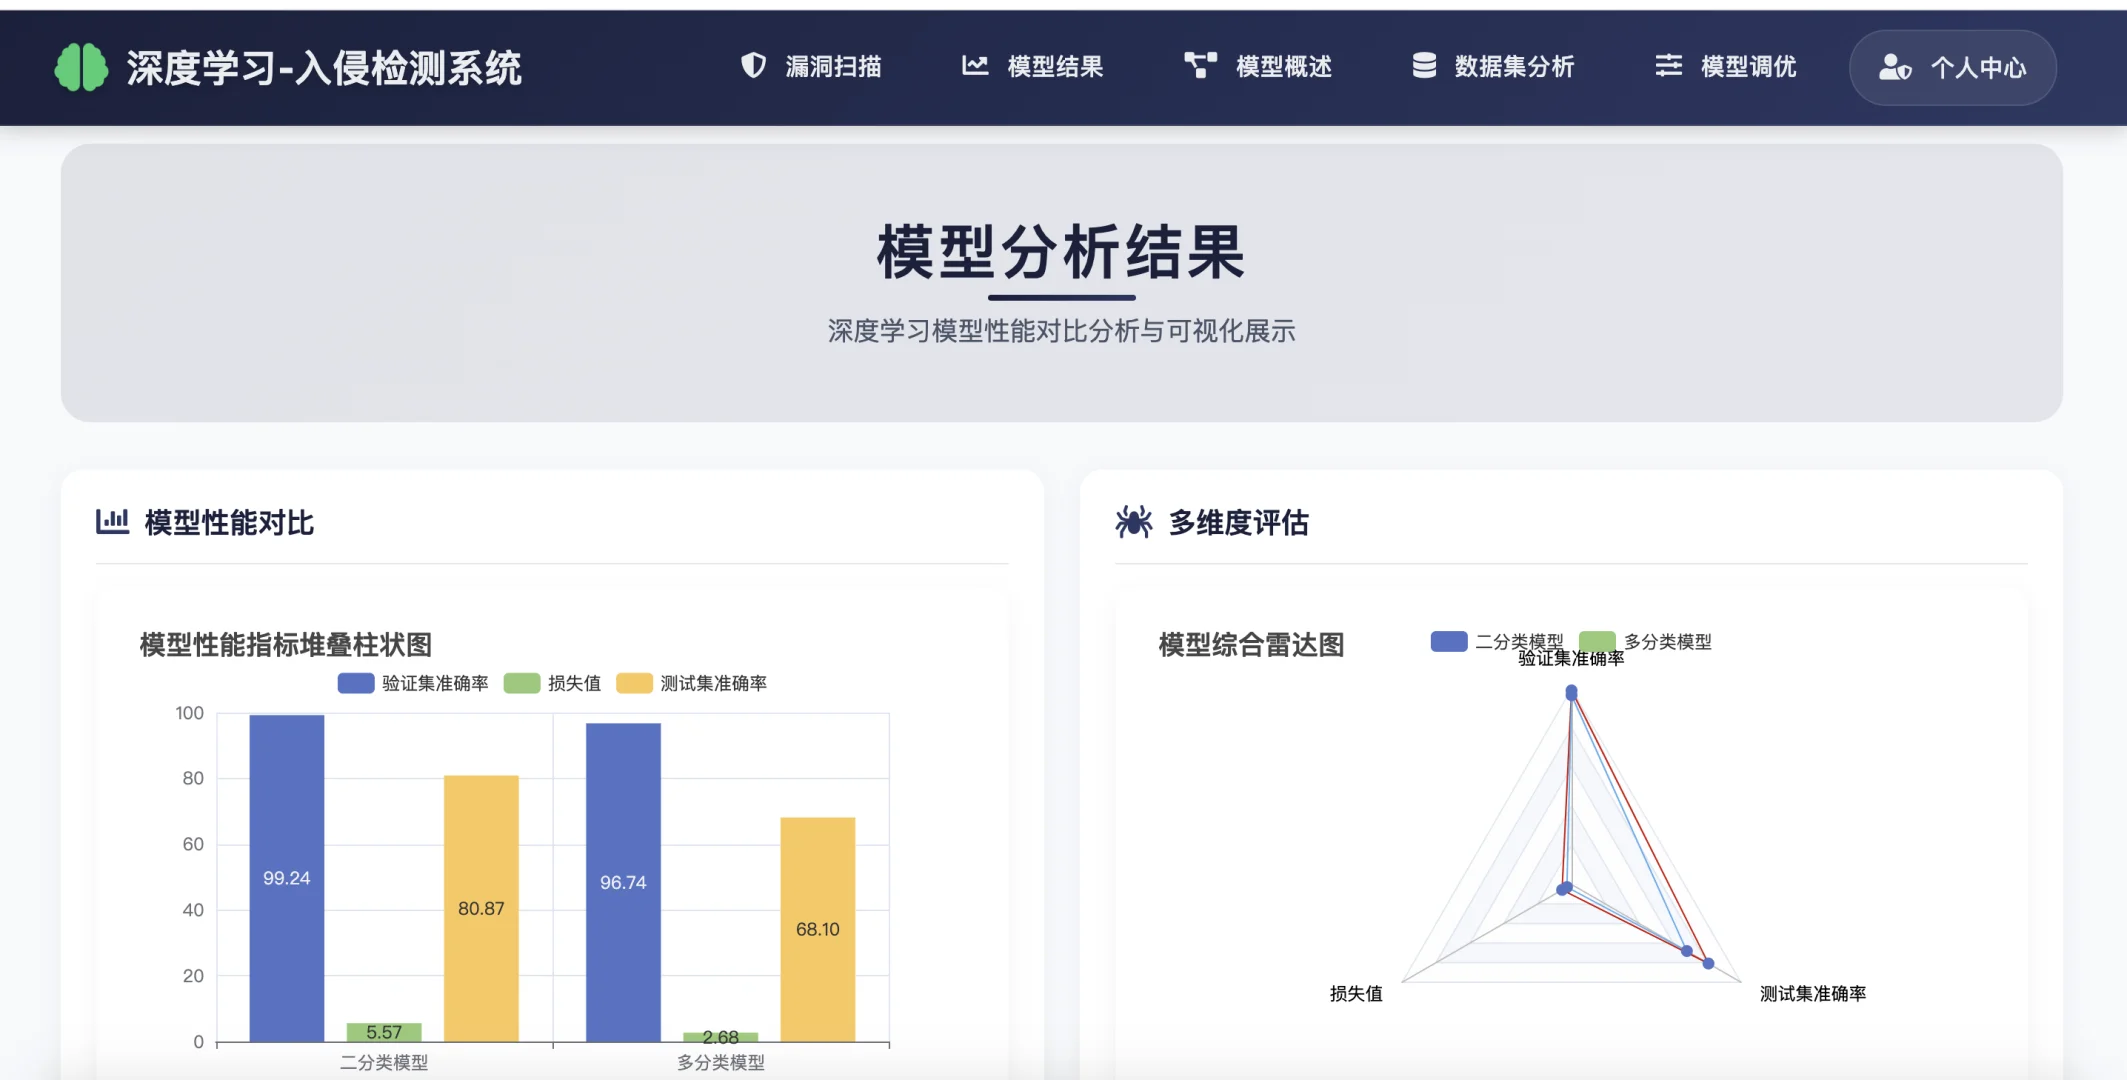Click the yellow 80.87 bar
Image resolution: width=2127 pixels, height=1080 pixels.
[482, 908]
